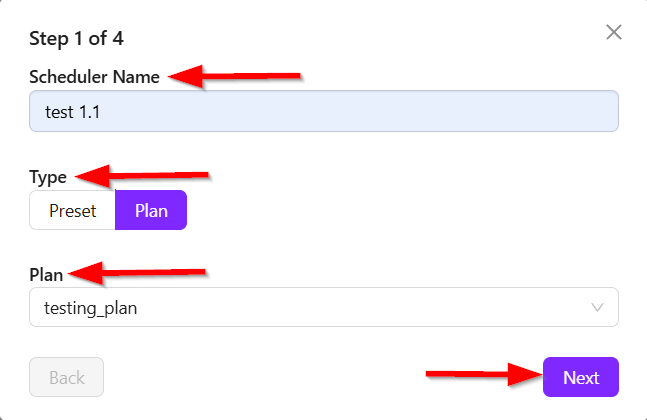Click the 'Step 1 of 4' heading

pyautogui.click(x=76, y=39)
